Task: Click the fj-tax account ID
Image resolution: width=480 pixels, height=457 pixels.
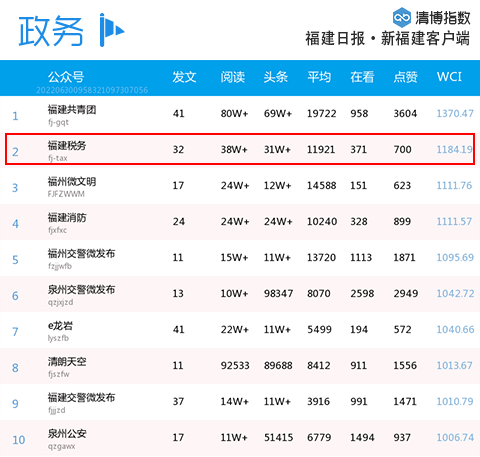Action: [58, 158]
